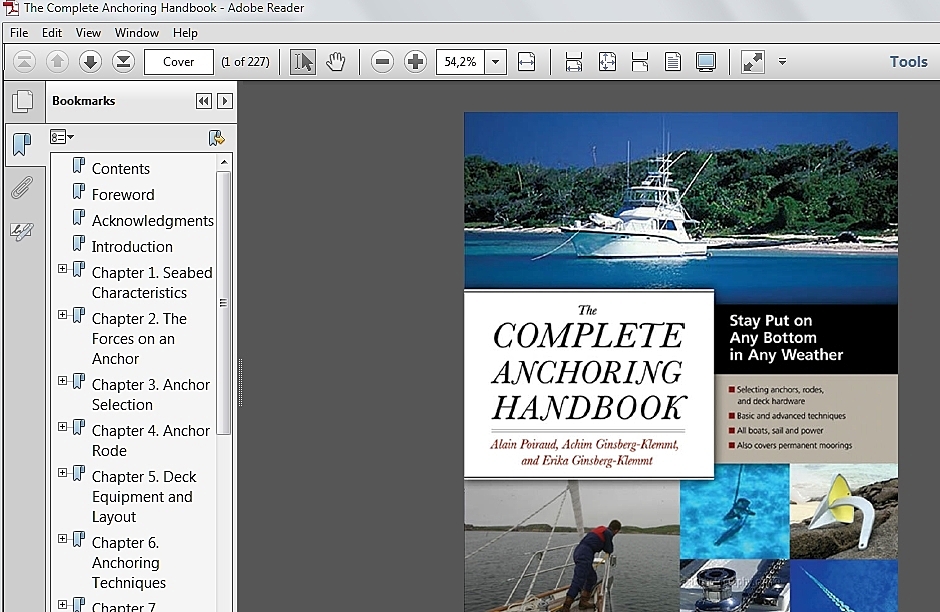Viewport: 940px width, 612px height.
Task: Go to previous page arrow
Action: (58, 62)
